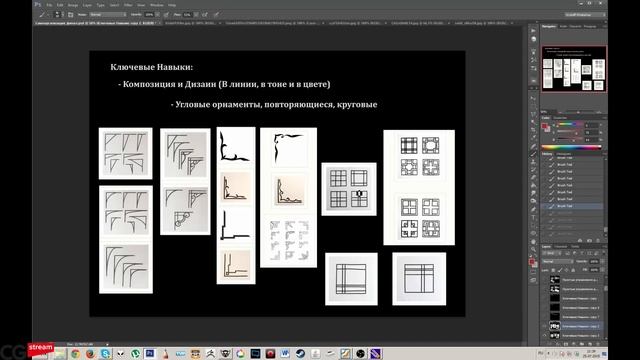Add a layer style (fx)
640x360 pixels.
coord(558,344)
